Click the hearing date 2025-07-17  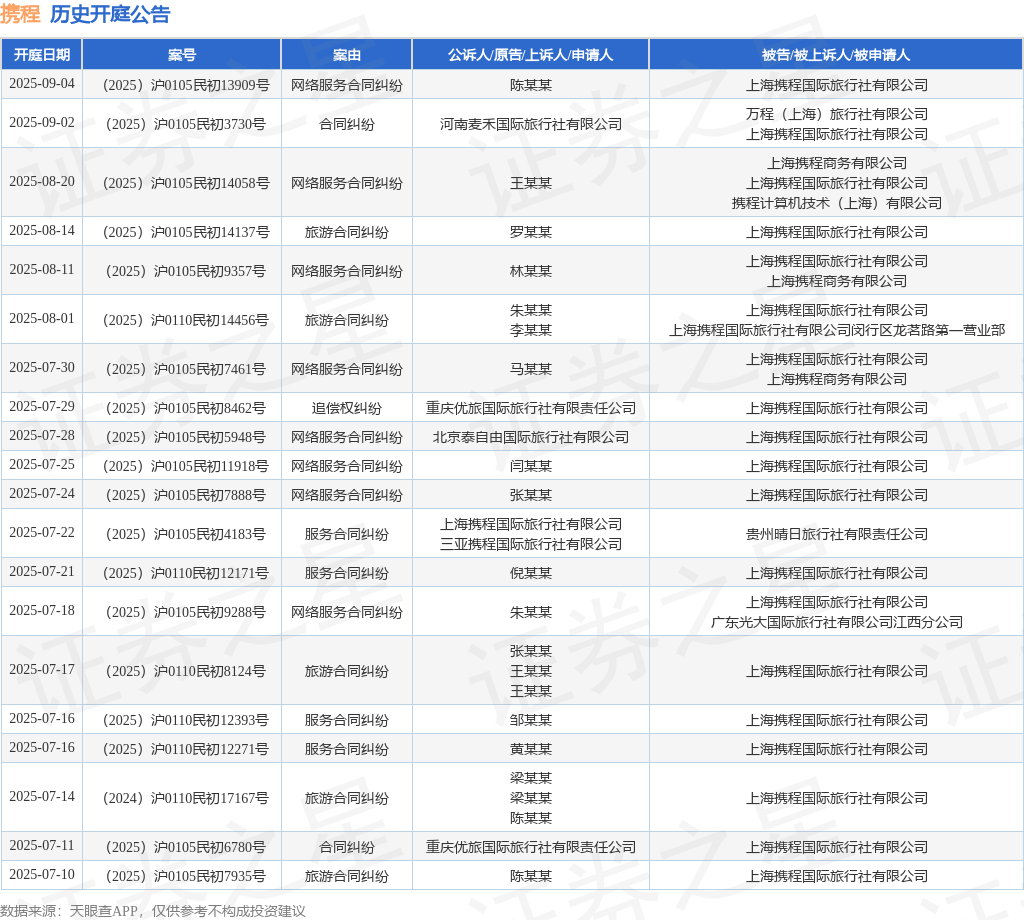click(x=42, y=669)
